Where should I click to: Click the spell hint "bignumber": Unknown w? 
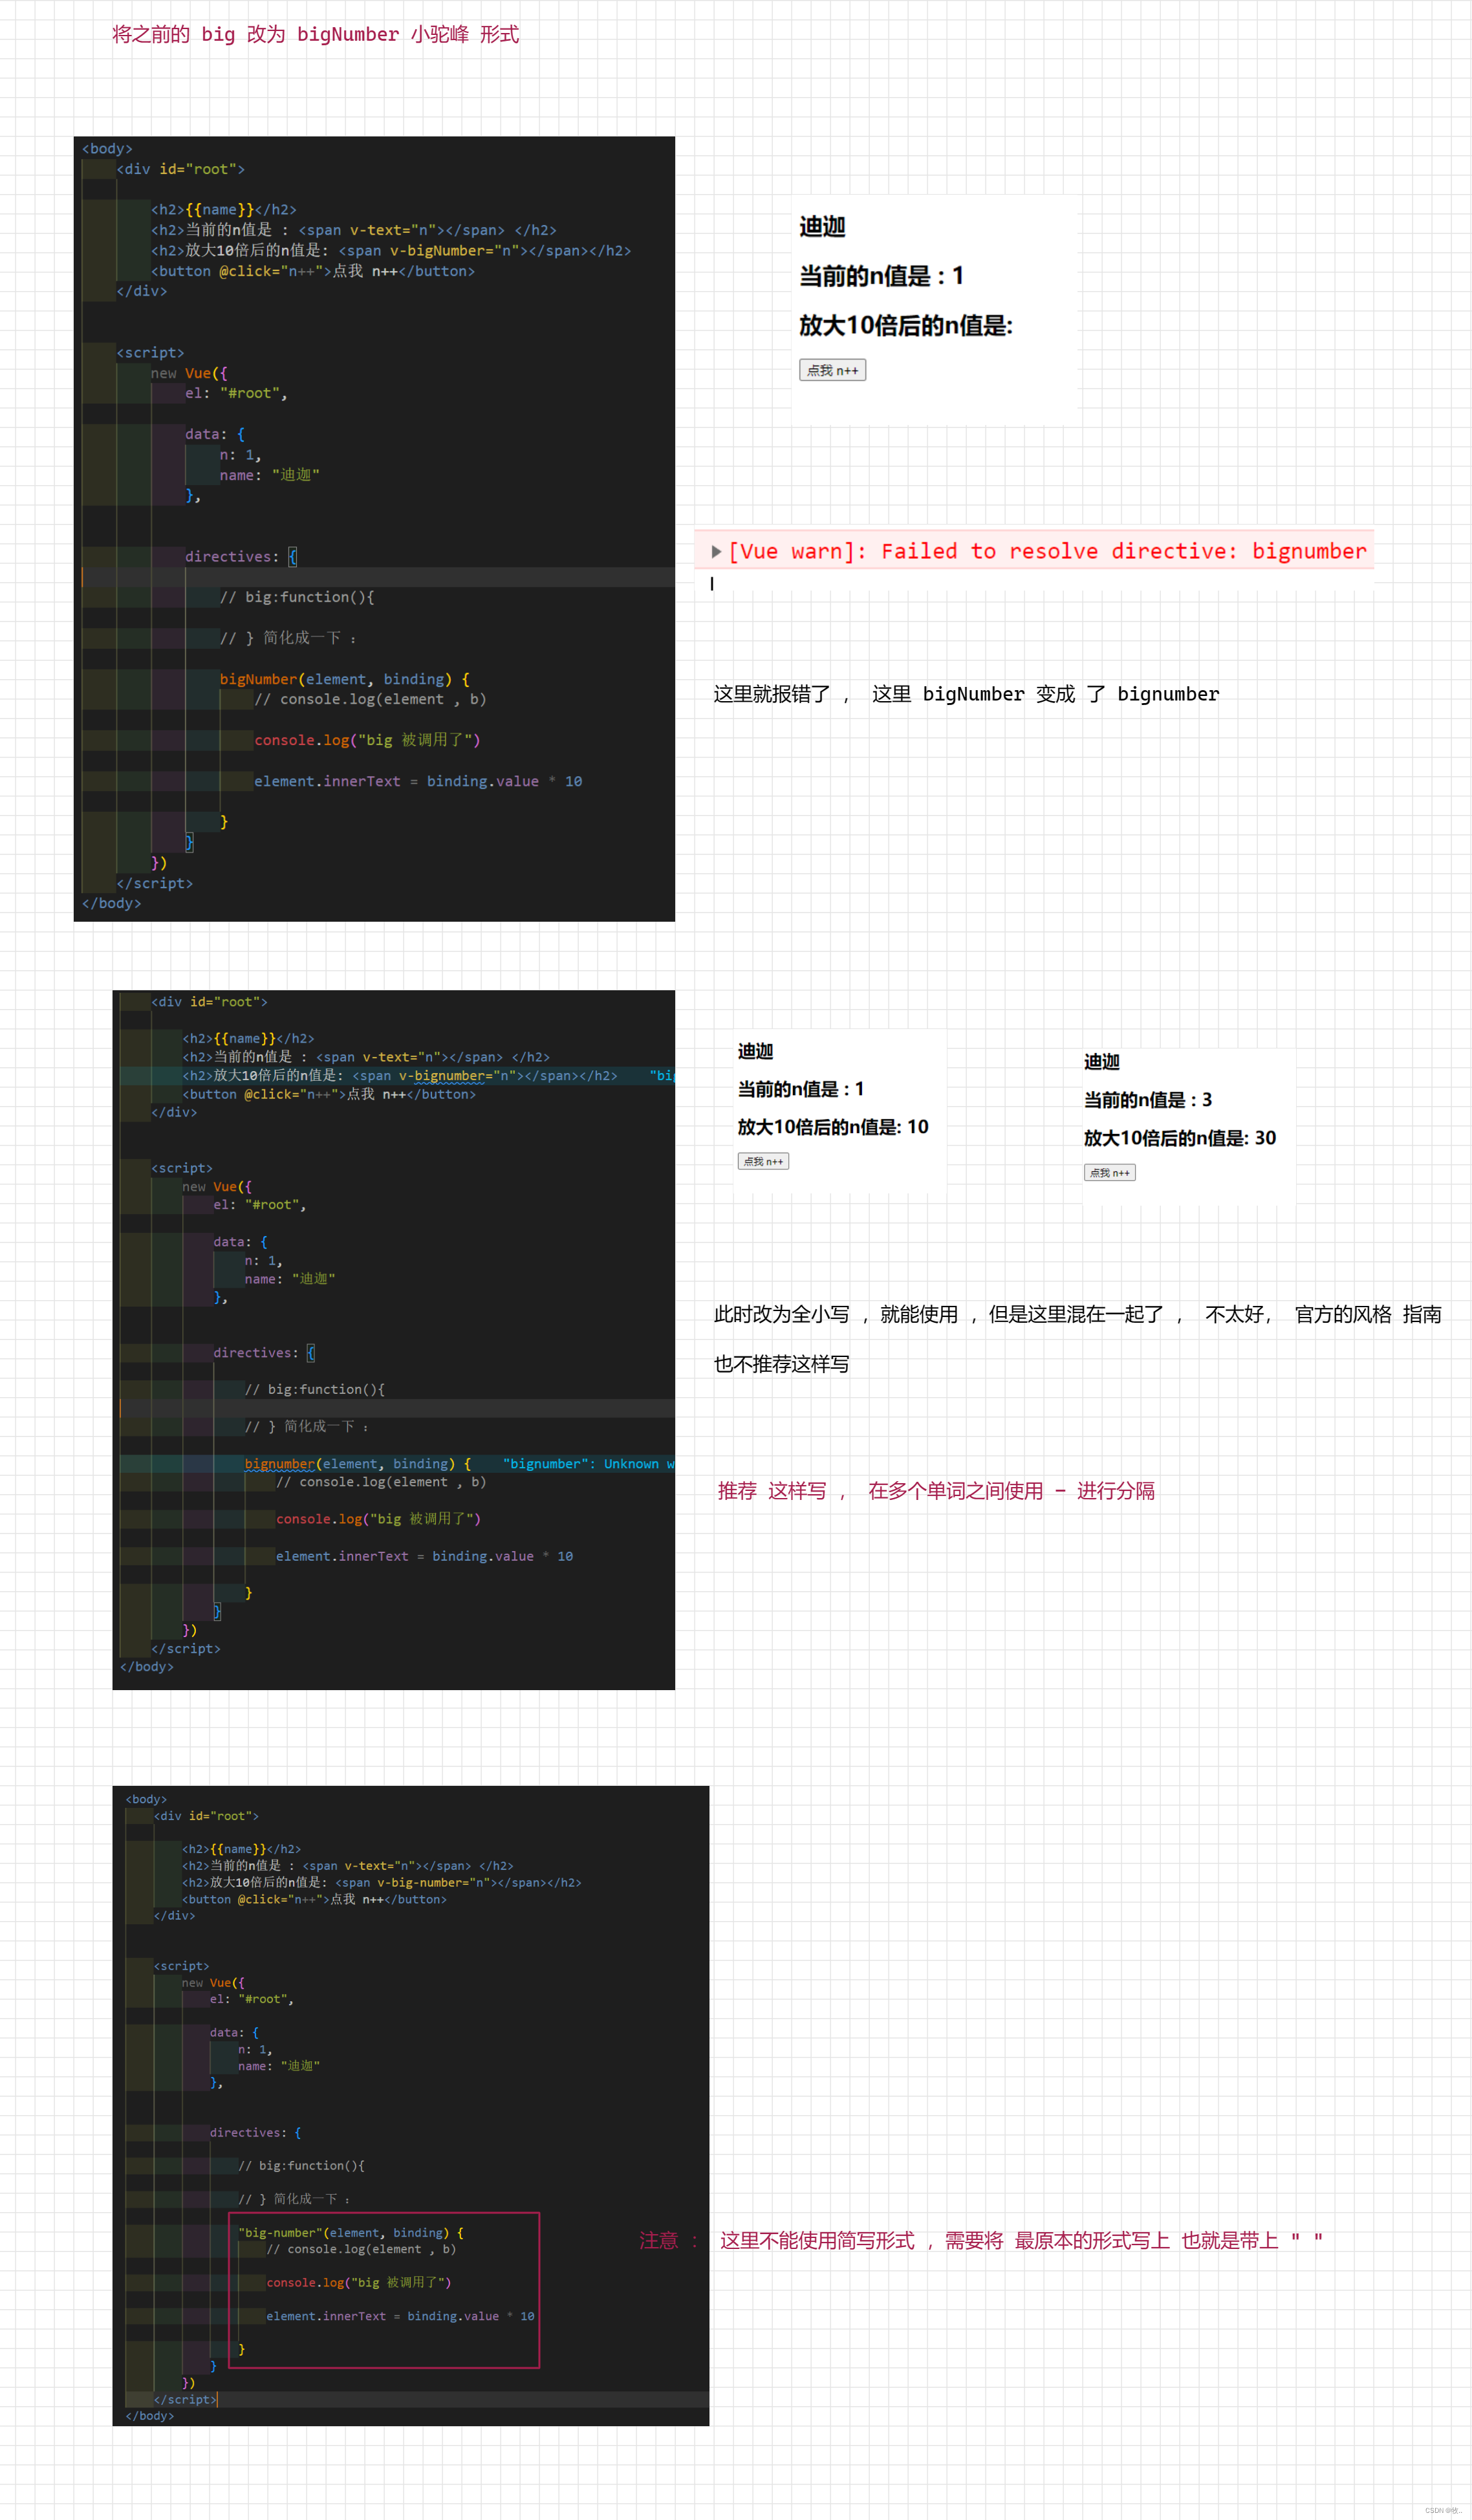pyautogui.click(x=588, y=1463)
